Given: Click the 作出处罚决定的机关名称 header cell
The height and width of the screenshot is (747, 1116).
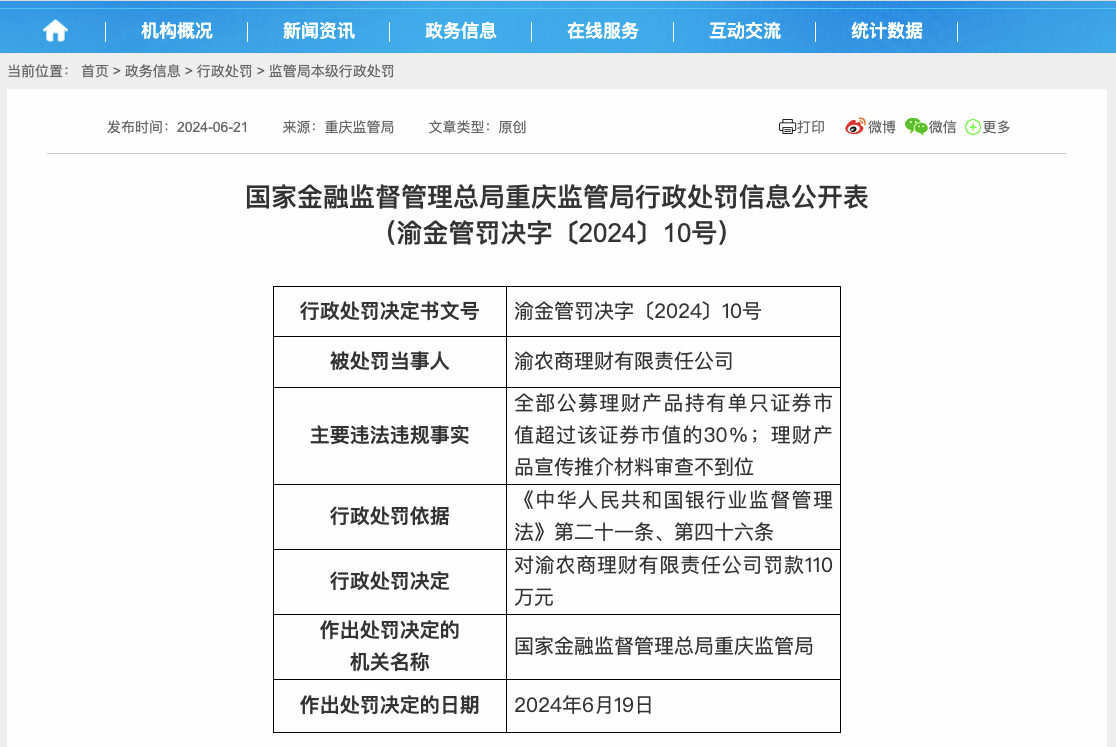Looking at the screenshot, I should [x=389, y=647].
